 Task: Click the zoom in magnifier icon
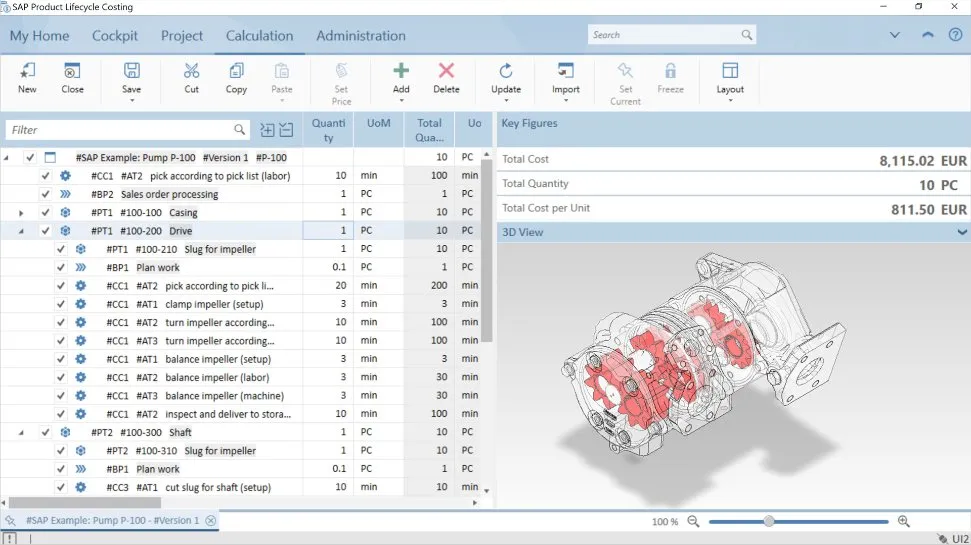(x=904, y=521)
